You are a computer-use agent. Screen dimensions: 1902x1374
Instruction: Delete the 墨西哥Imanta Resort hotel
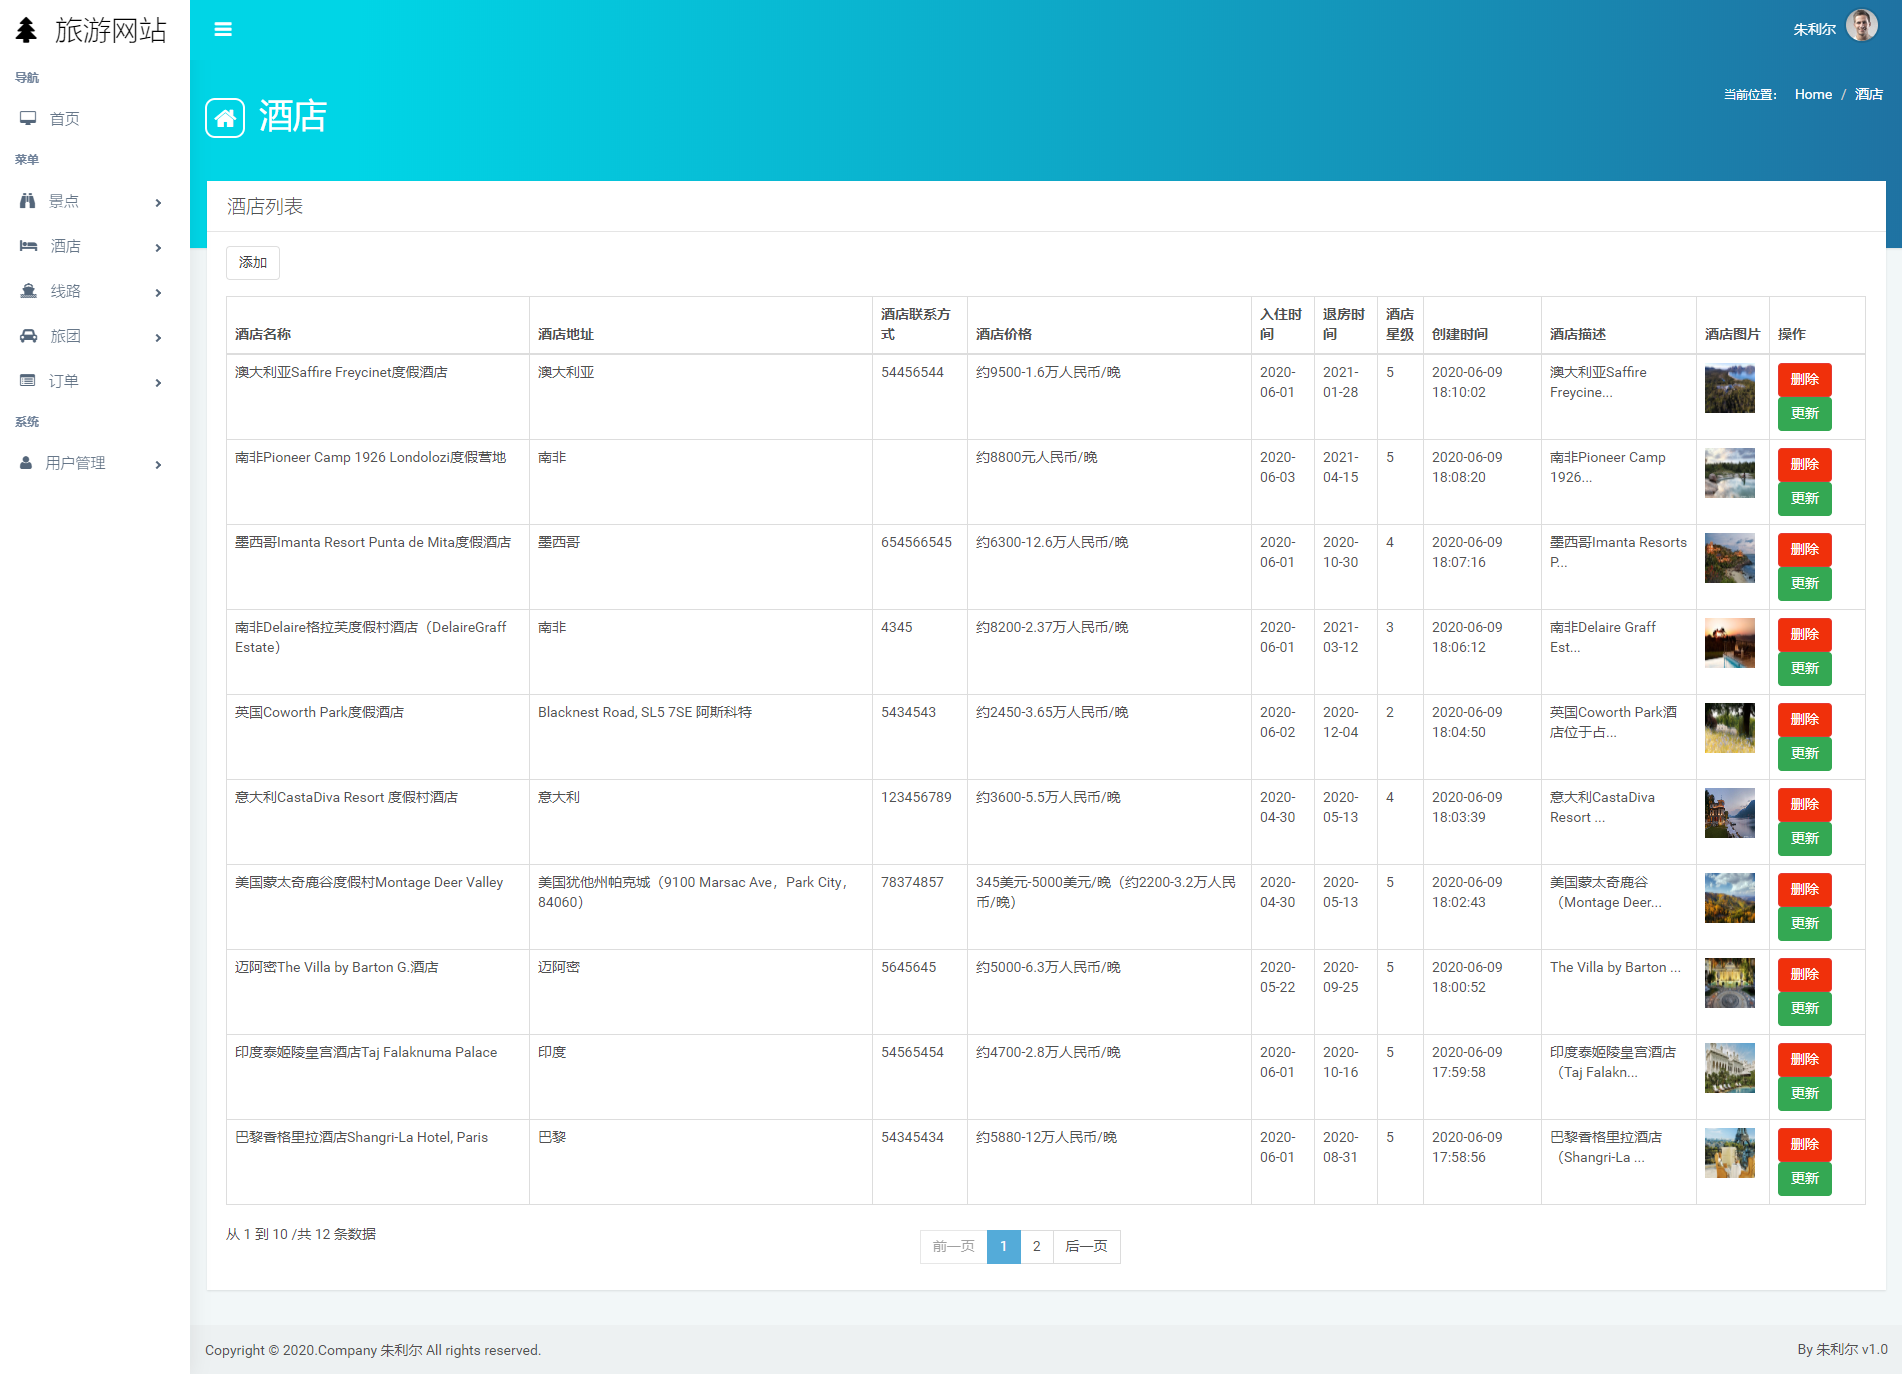[x=1804, y=550]
